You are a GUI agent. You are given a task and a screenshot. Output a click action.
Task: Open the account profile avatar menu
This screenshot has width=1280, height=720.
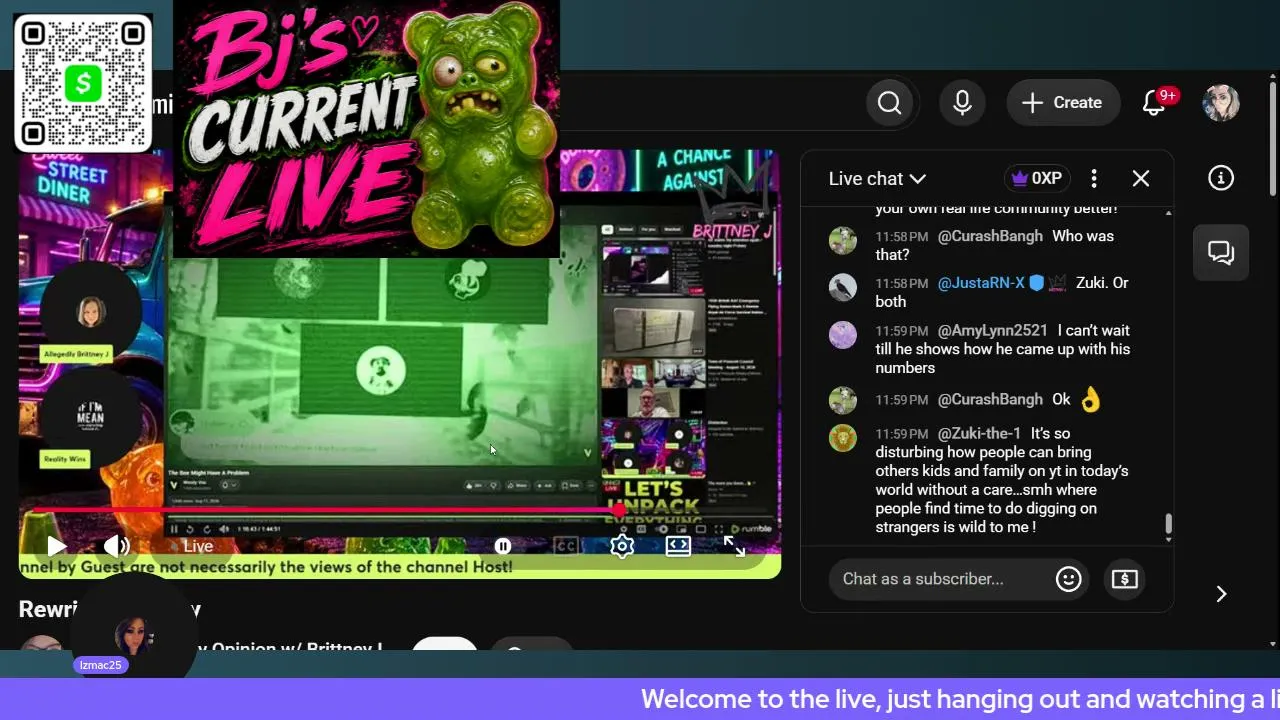1221,103
